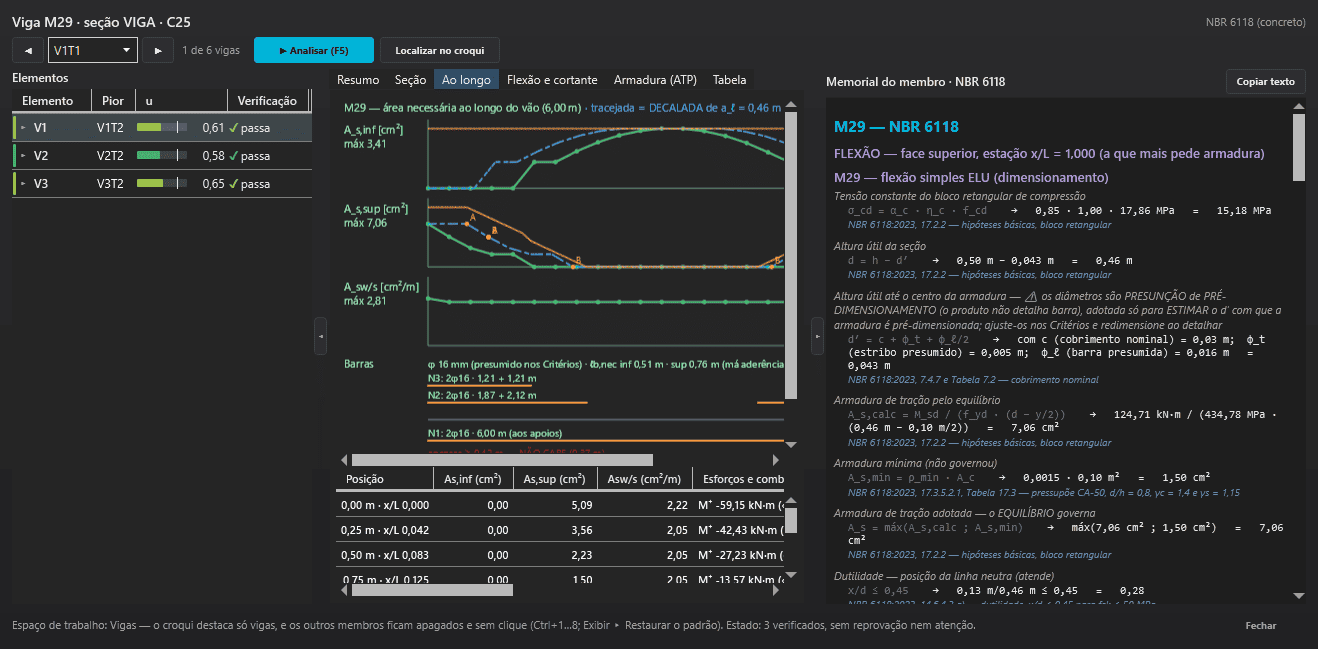Switch to the Tabela tab

(x=729, y=80)
